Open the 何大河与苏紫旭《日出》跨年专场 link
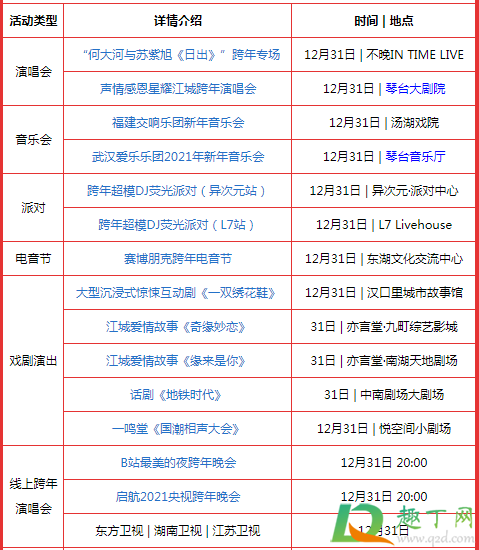Viewport: 479px width, 550px height. click(x=182, y=55)
